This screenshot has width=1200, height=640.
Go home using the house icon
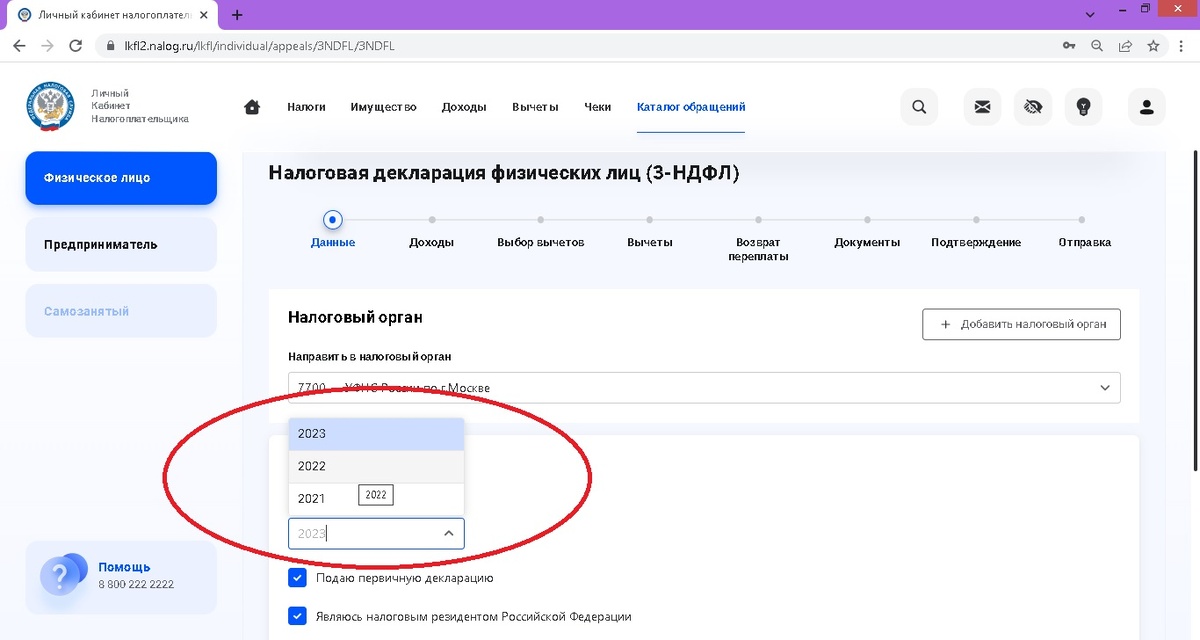coord(251,106)
